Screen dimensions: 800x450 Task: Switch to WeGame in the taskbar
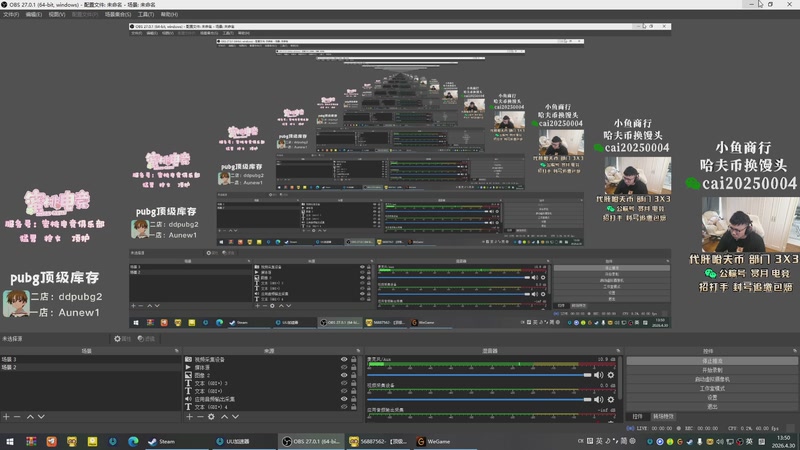tap(446, 441)
